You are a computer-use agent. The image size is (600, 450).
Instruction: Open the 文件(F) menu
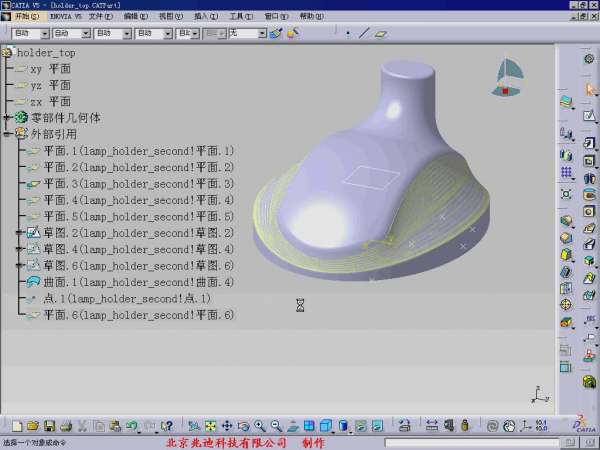point(101,17)
